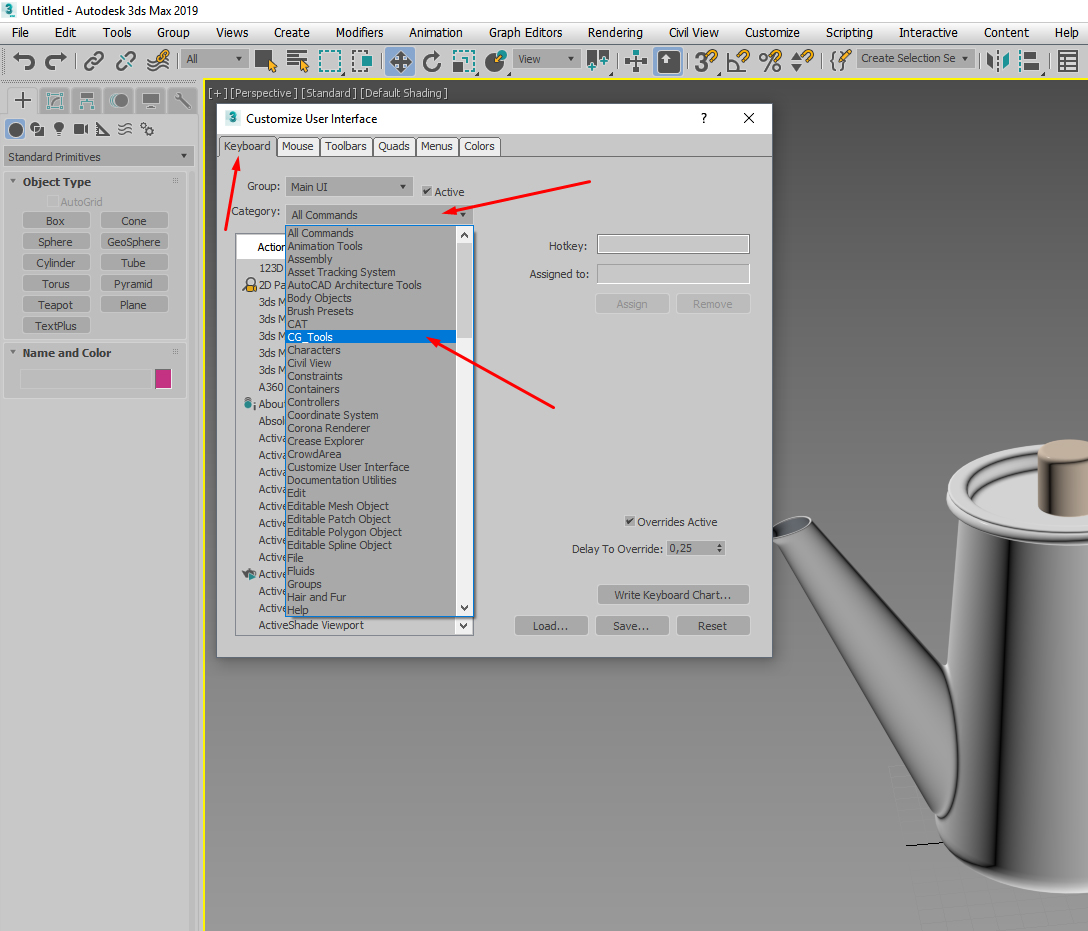The width and height of the screenshot is (1088, 931).
Task: Click the Mirror tool icon
Action: (998, 61)
